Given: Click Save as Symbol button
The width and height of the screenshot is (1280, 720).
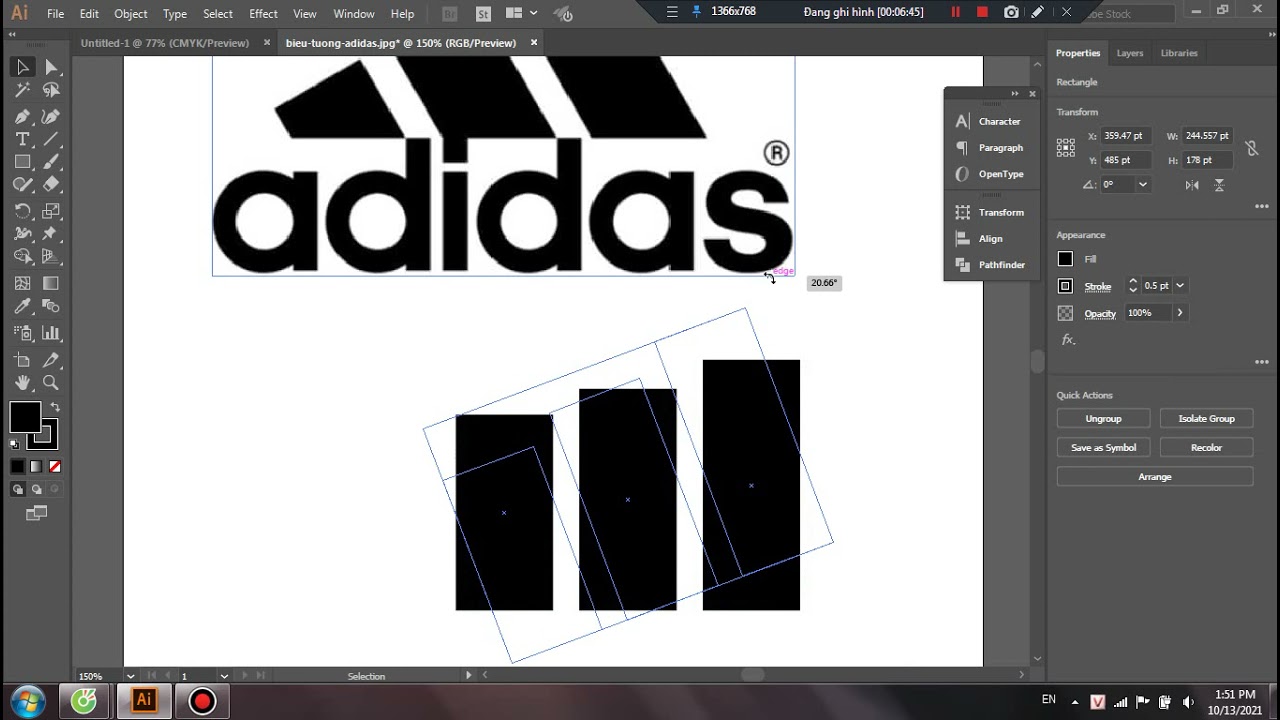Looking at the screenshot, I should point(1103,448).
